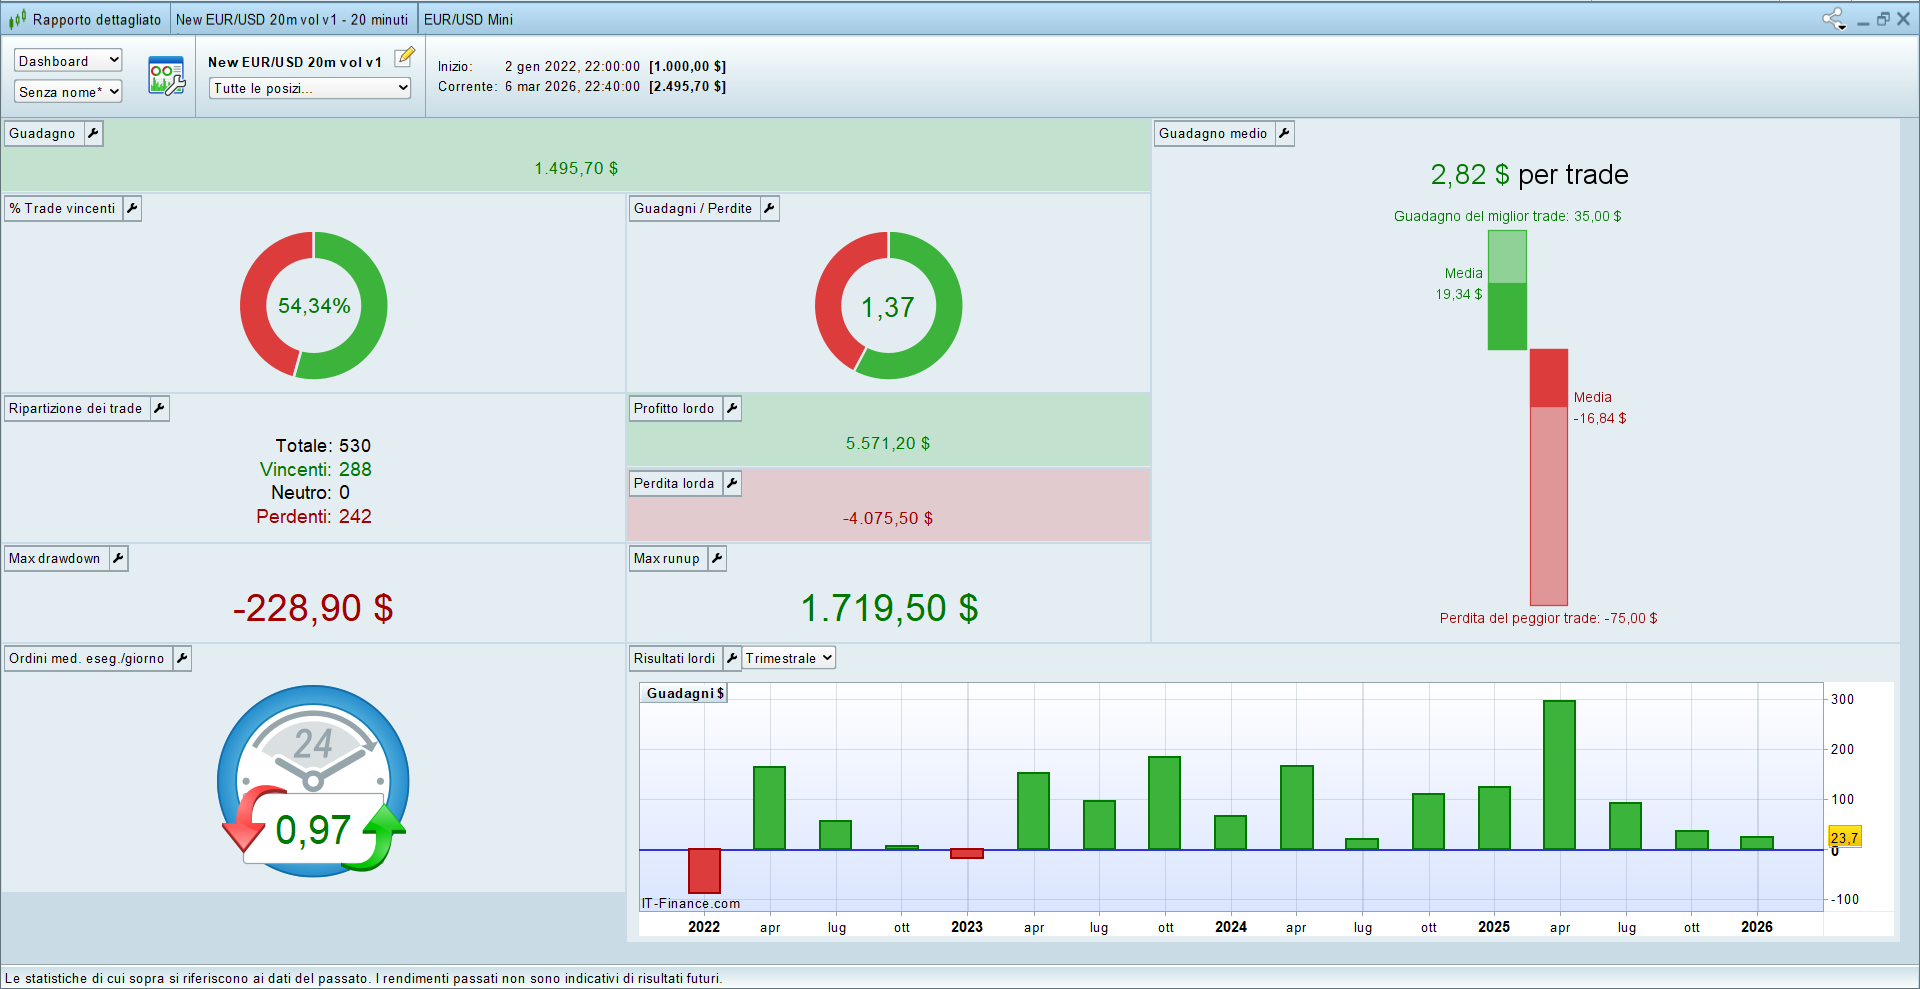This screenshot has width=1920, height=989.
Task: Select the EUR/USD Mini tab
Action: [468, 19]
